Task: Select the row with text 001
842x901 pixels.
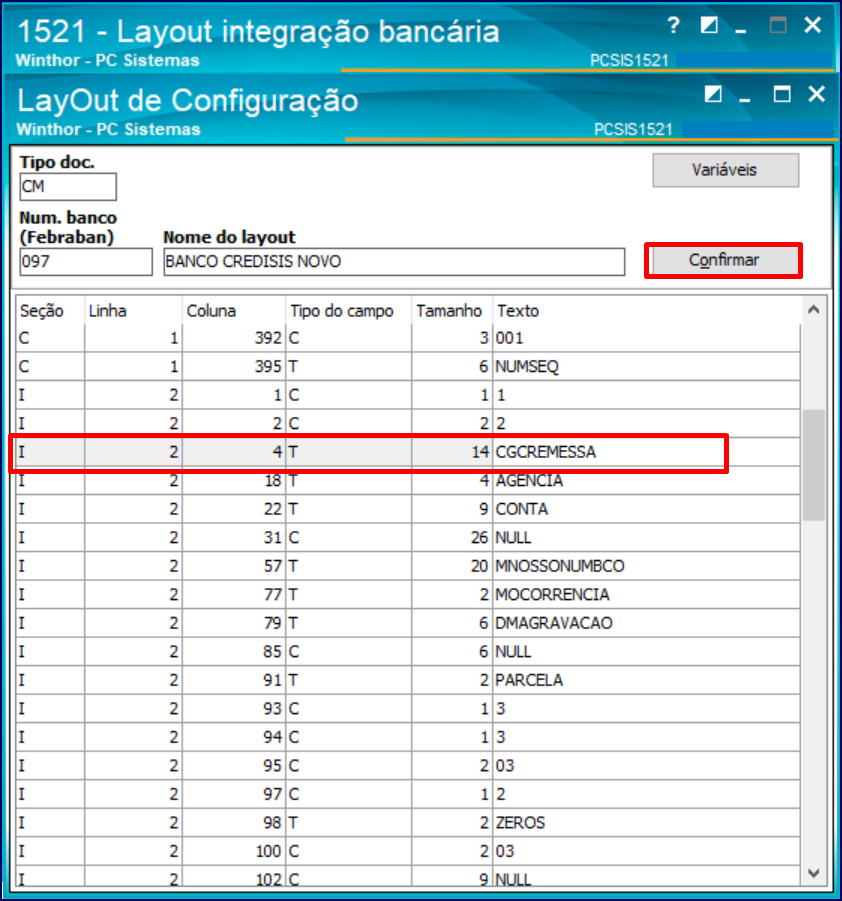Action: [x=408, y=338]
